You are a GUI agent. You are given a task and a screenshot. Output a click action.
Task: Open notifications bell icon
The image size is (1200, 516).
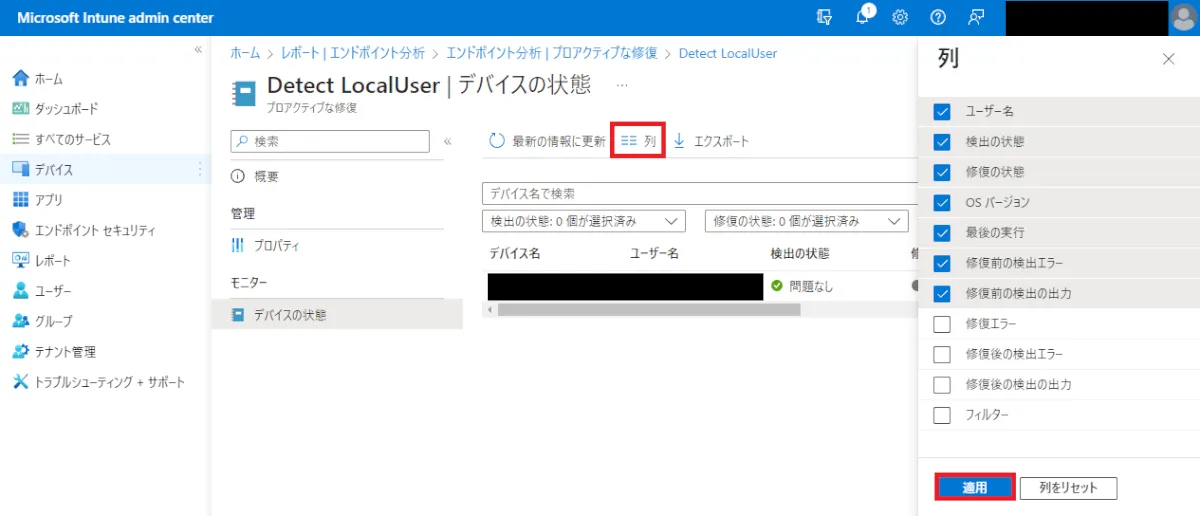863,17
